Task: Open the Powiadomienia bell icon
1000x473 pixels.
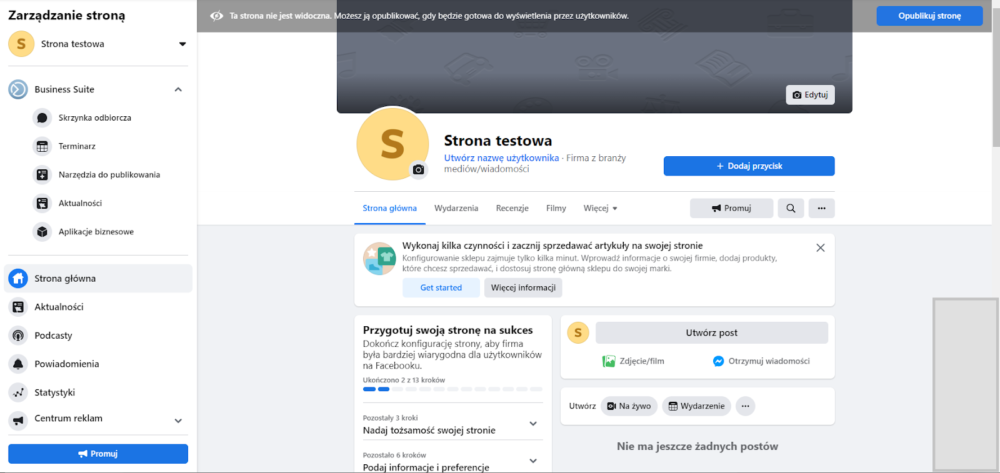Action: coord(18,364)
